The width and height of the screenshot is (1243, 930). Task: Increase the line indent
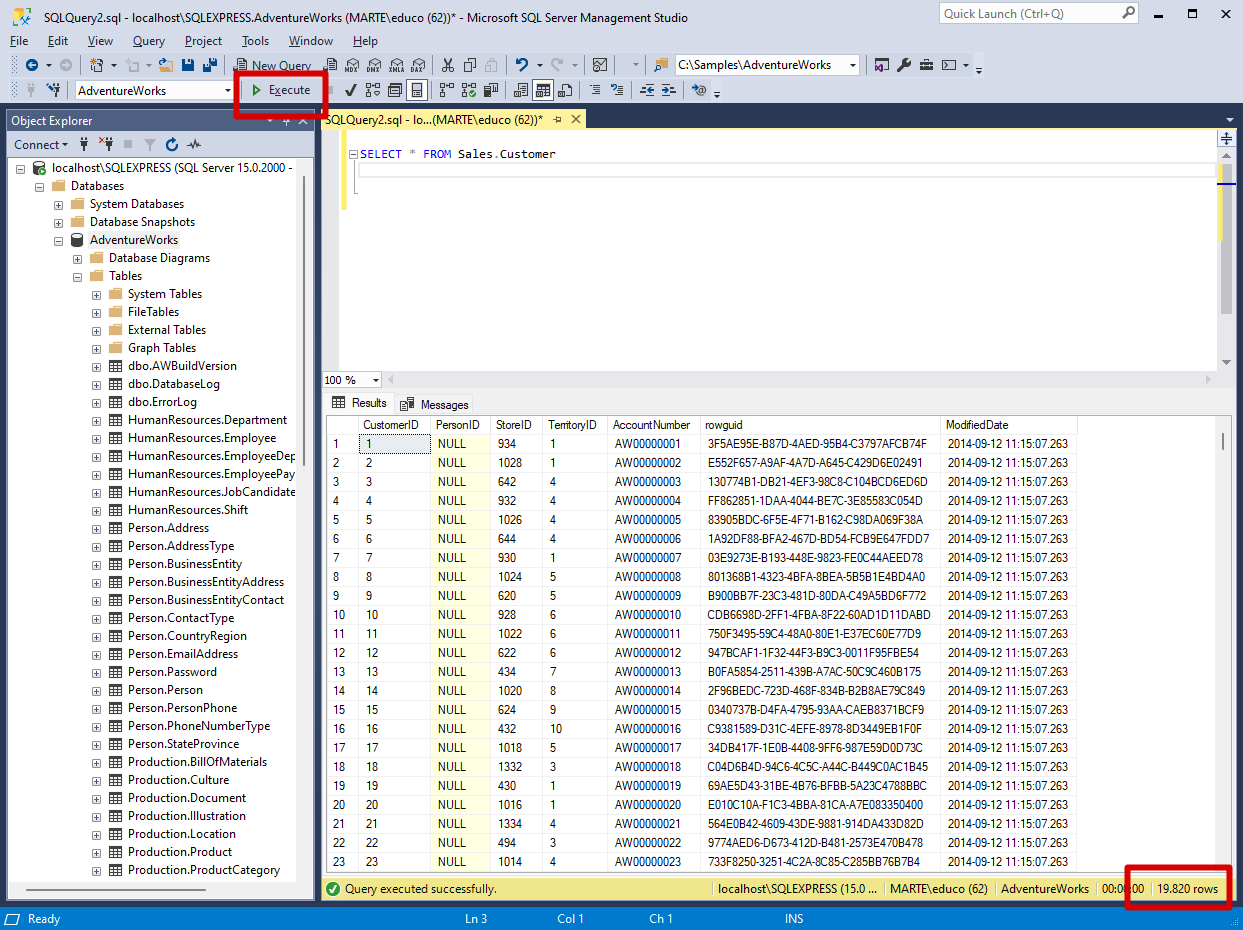tap(669, 90)
